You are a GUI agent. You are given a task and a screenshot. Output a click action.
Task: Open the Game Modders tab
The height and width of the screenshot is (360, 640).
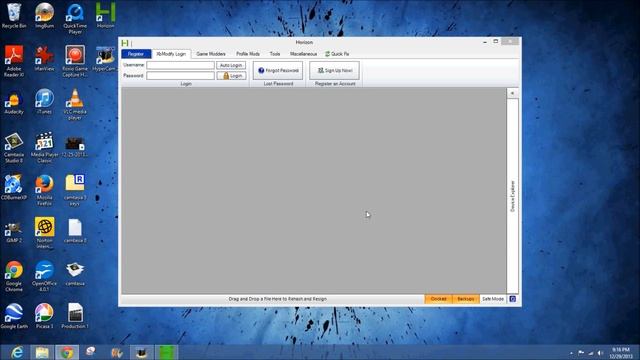(211, 54)
